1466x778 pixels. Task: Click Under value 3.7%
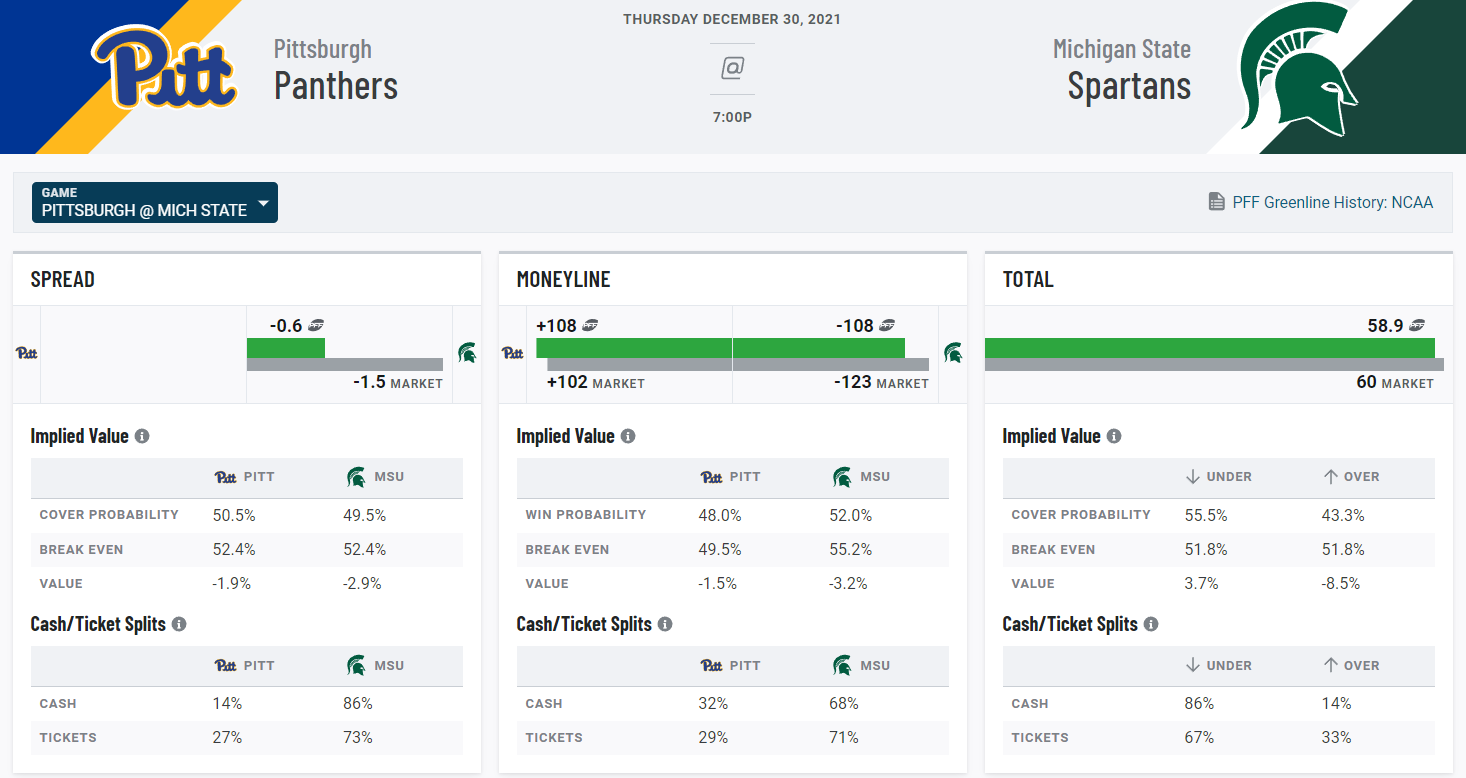pos(1202,583)
